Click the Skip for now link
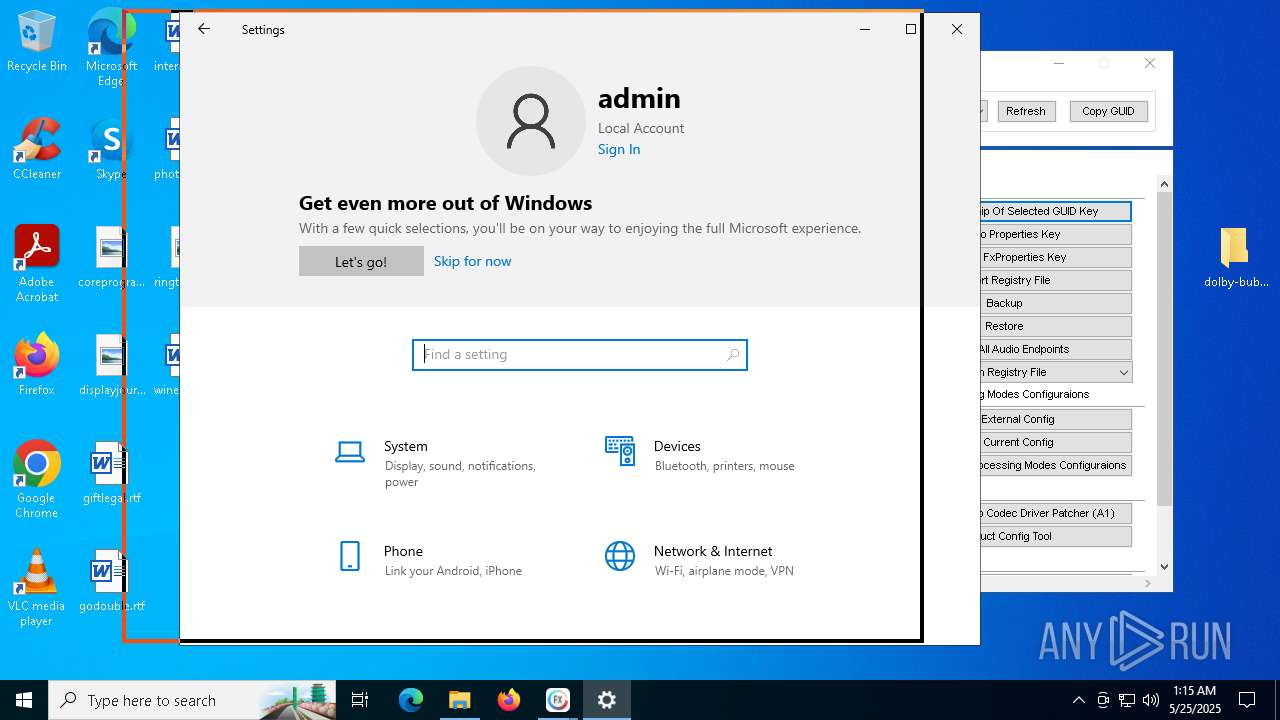The height and width of the screenshot is (720, 1280). (x=472, y=261)
